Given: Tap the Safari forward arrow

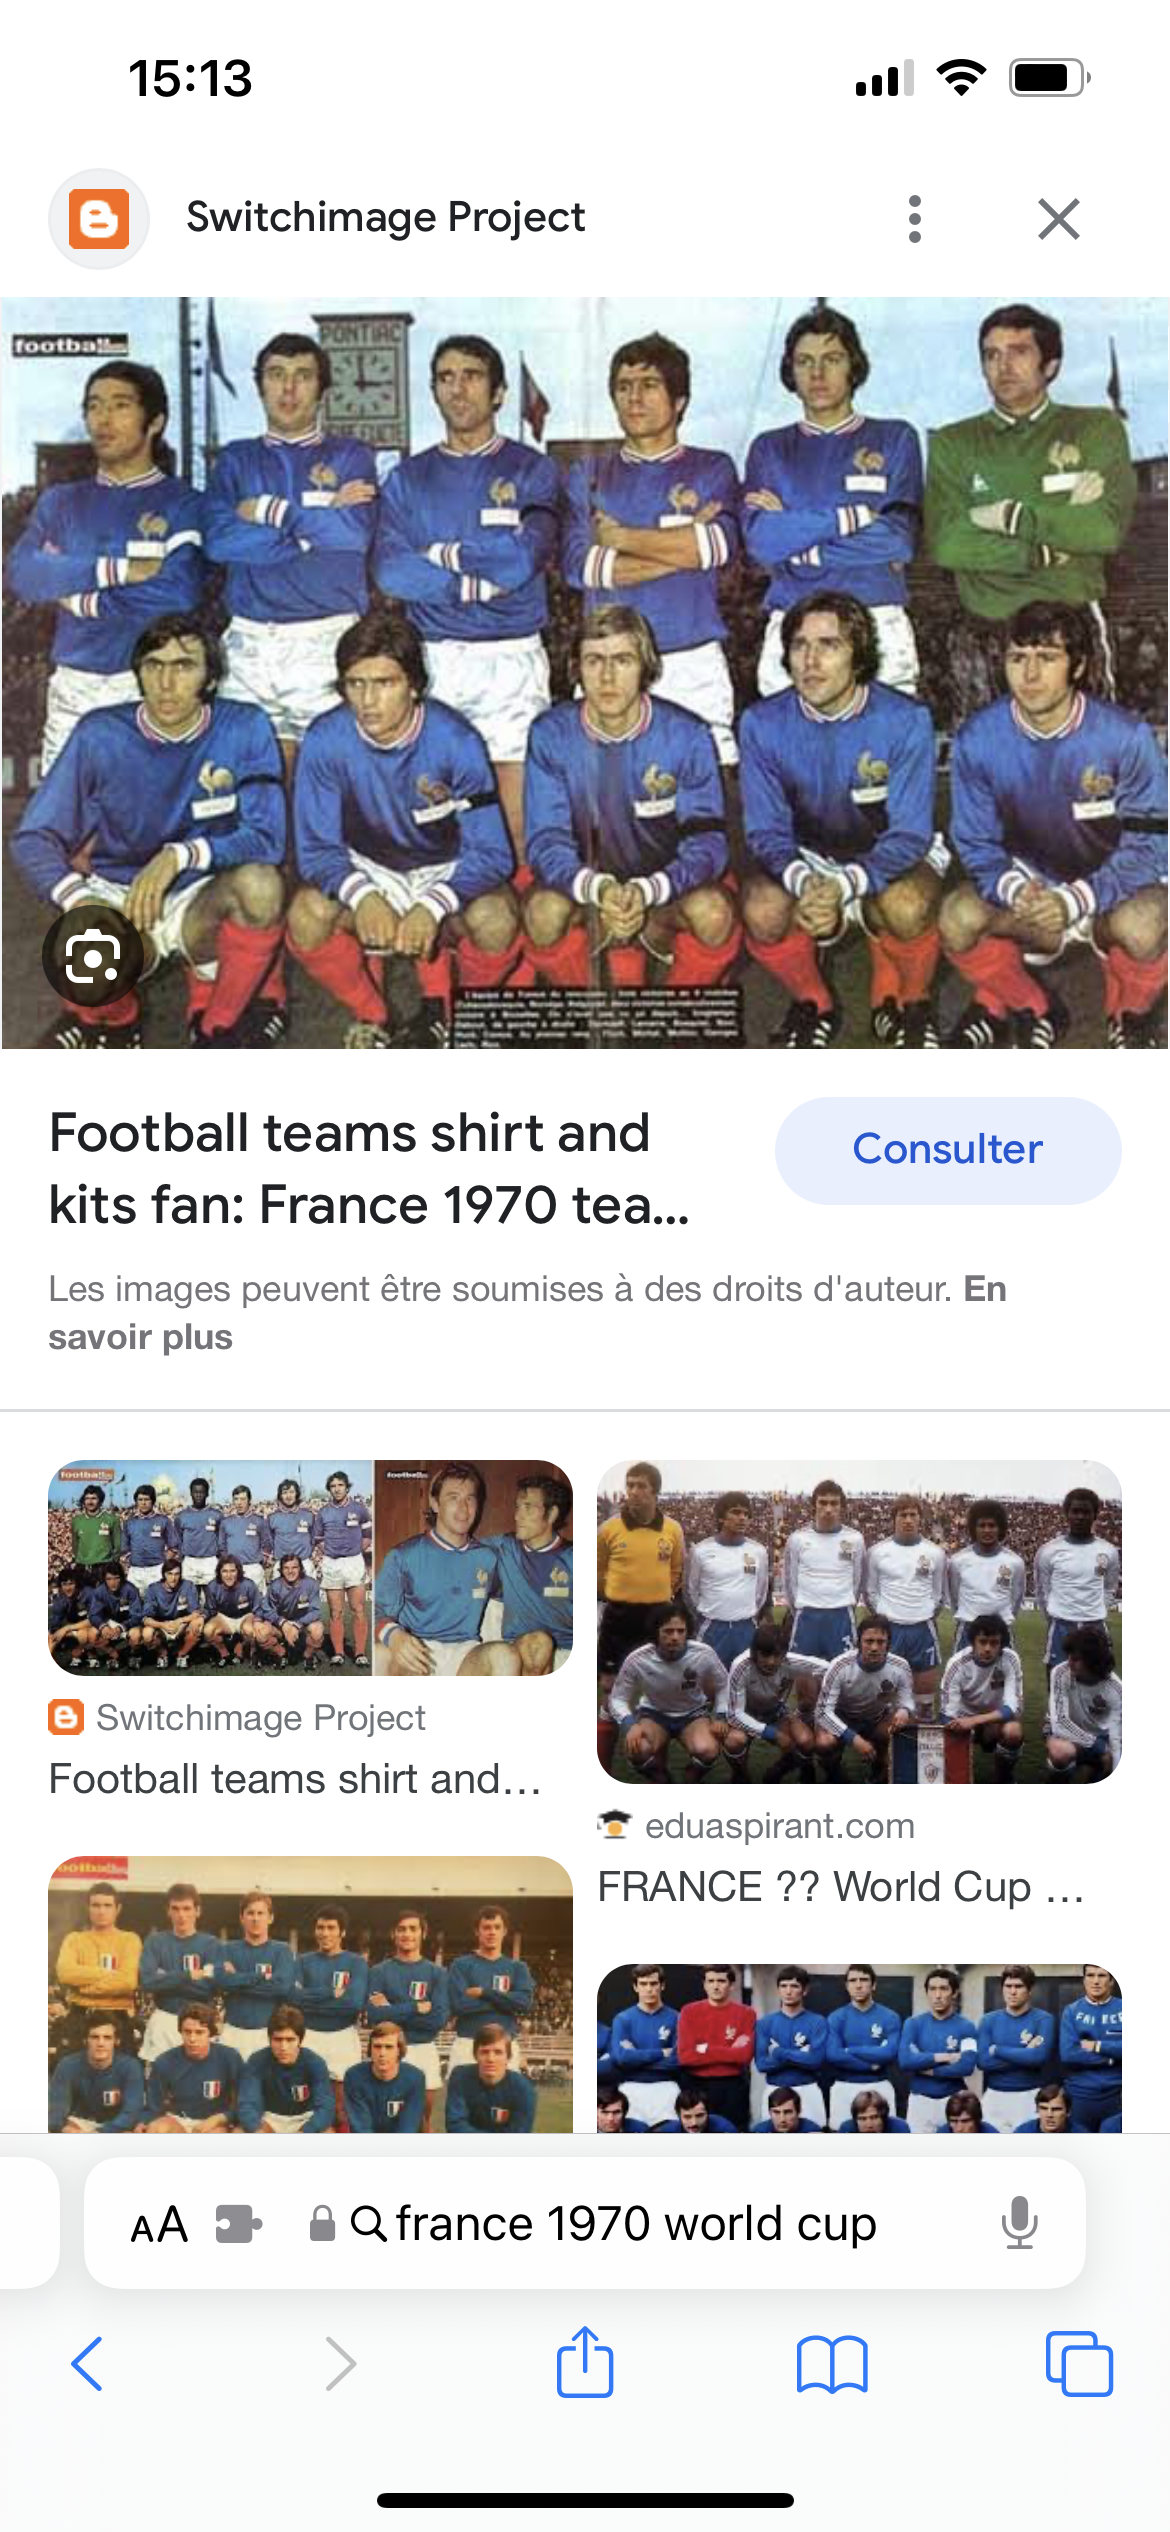Looking at the screenshot, I should pos(341,2364).
